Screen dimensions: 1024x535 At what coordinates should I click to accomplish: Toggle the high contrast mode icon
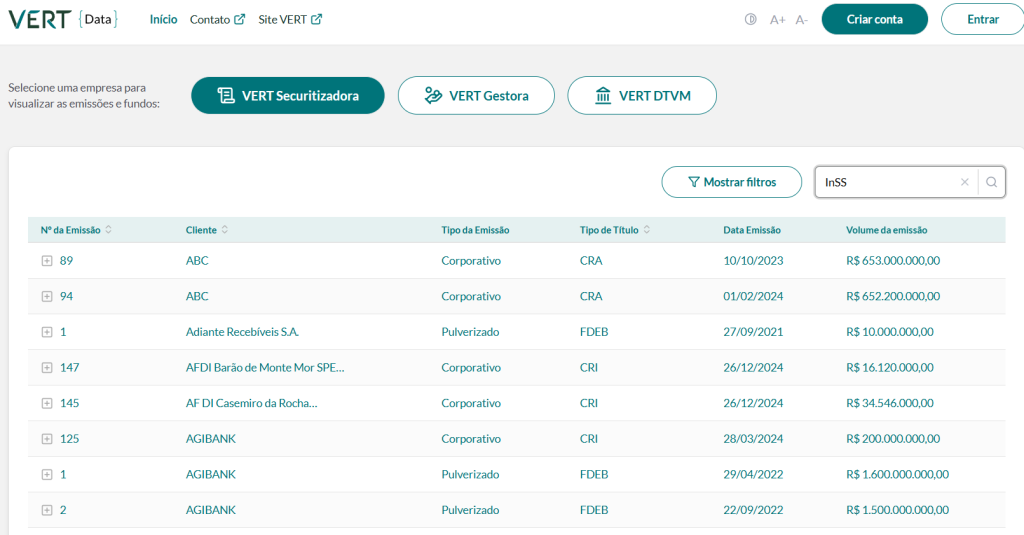[751, 19]
